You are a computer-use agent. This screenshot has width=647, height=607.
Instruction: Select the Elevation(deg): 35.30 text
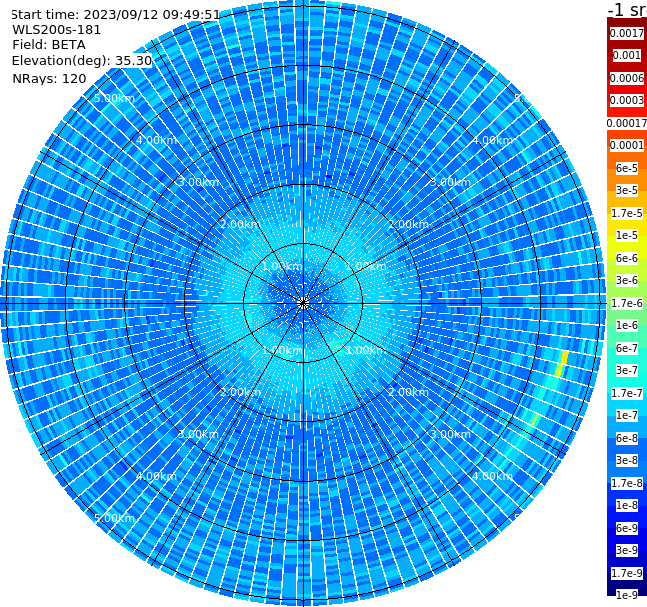point(82,61)
